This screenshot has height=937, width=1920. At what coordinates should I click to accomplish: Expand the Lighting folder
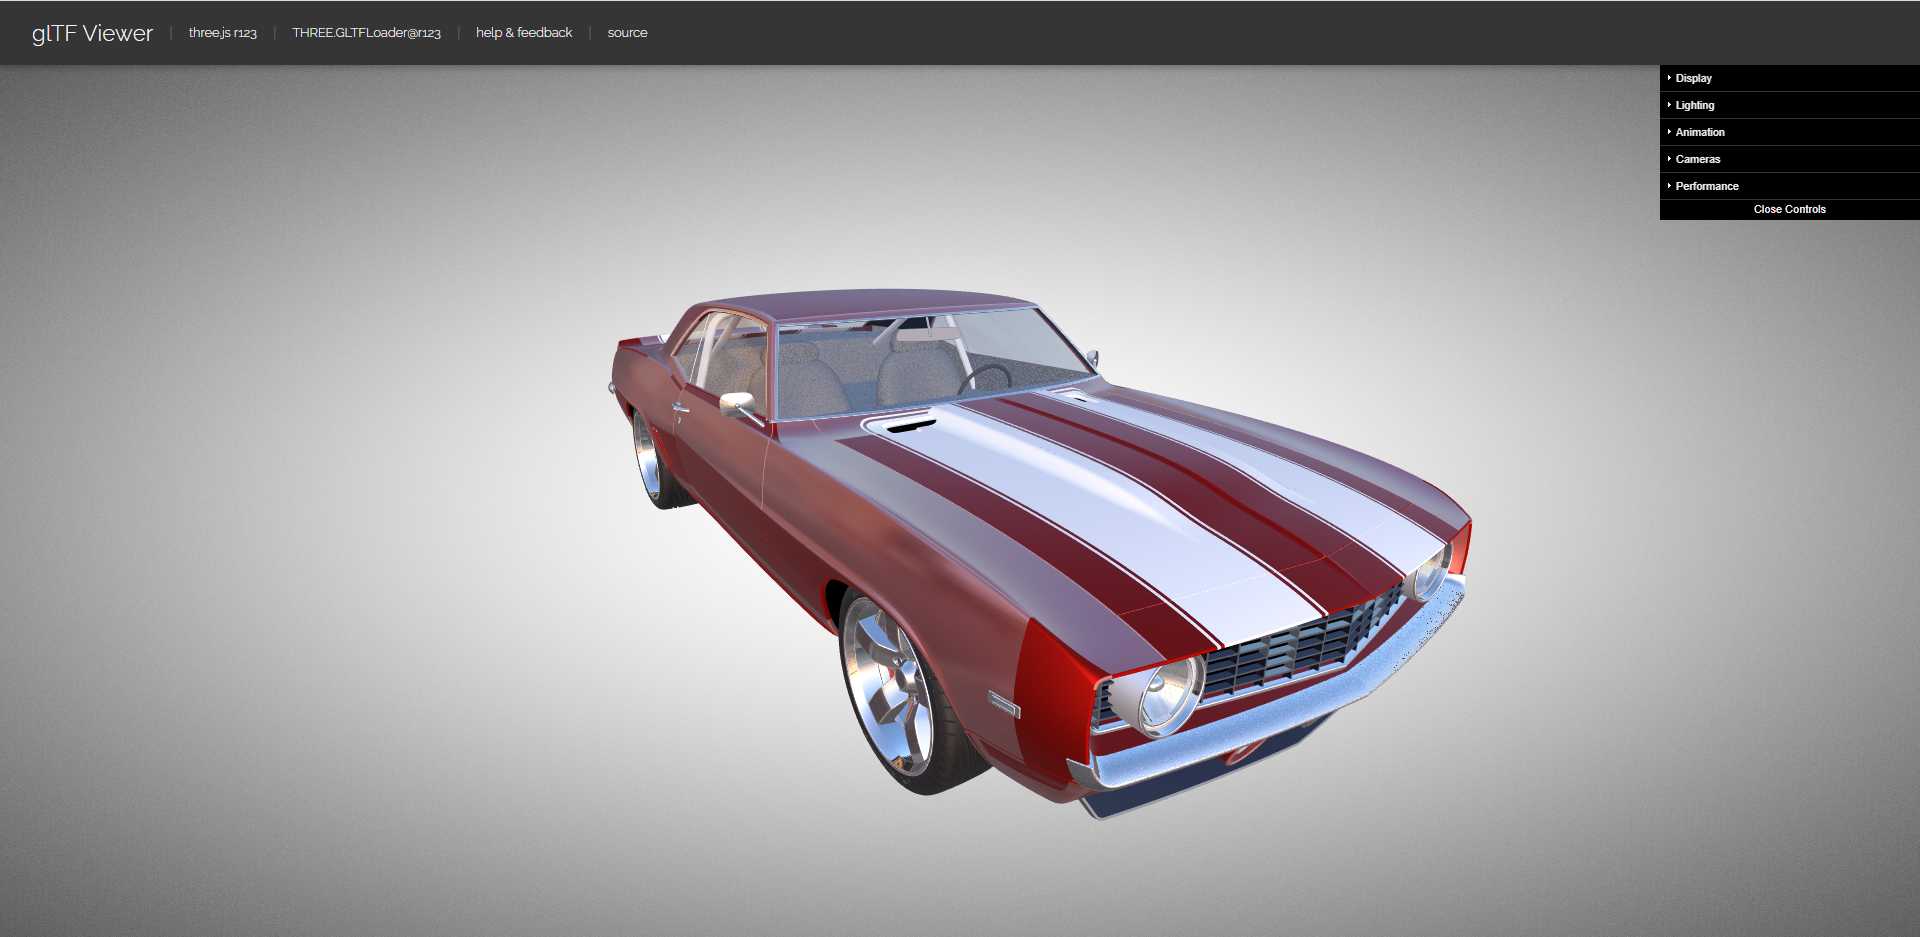(1695, 105)
